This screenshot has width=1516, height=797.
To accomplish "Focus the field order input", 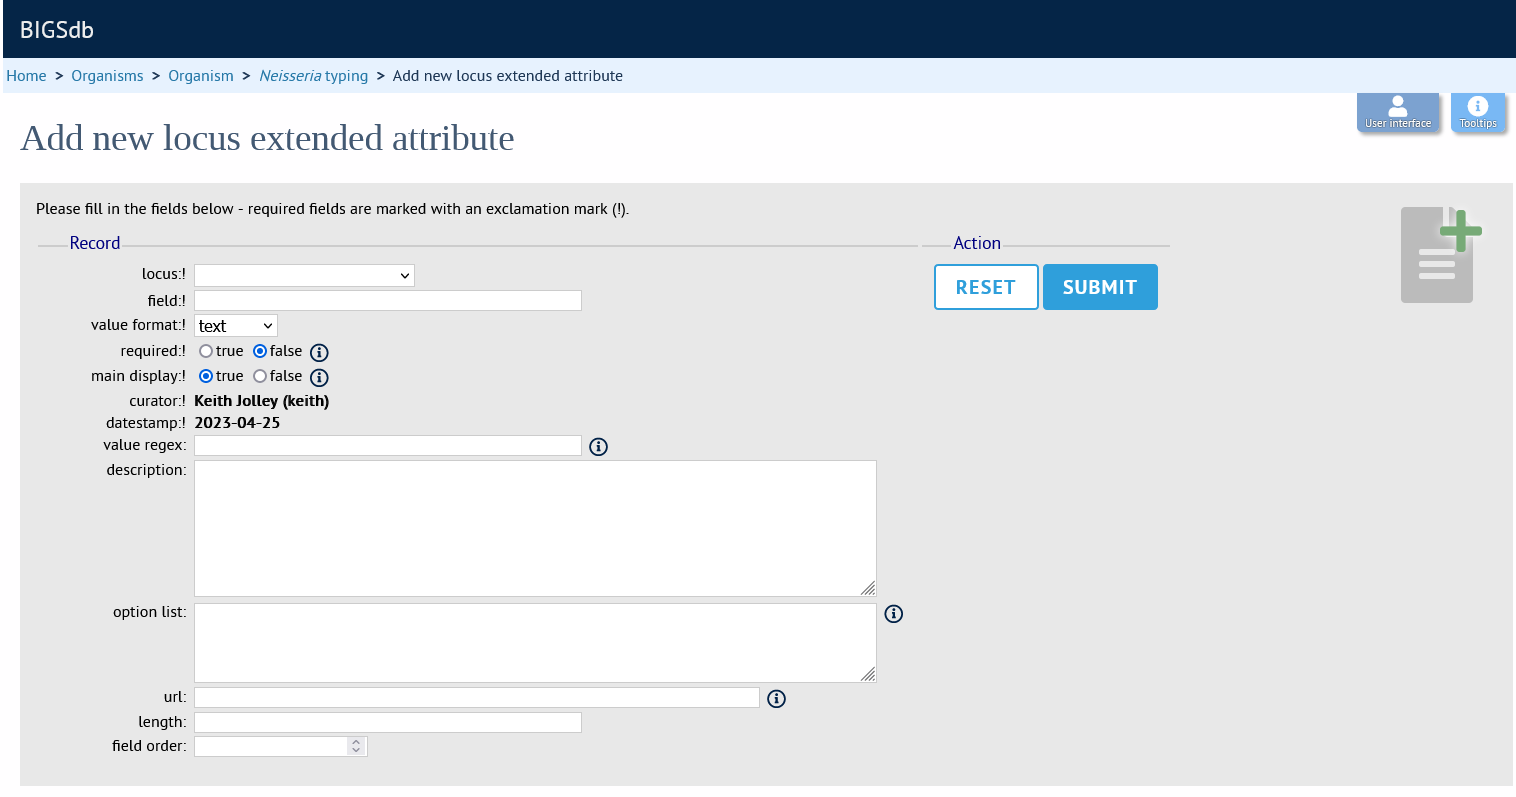I will tap(281, 746).
